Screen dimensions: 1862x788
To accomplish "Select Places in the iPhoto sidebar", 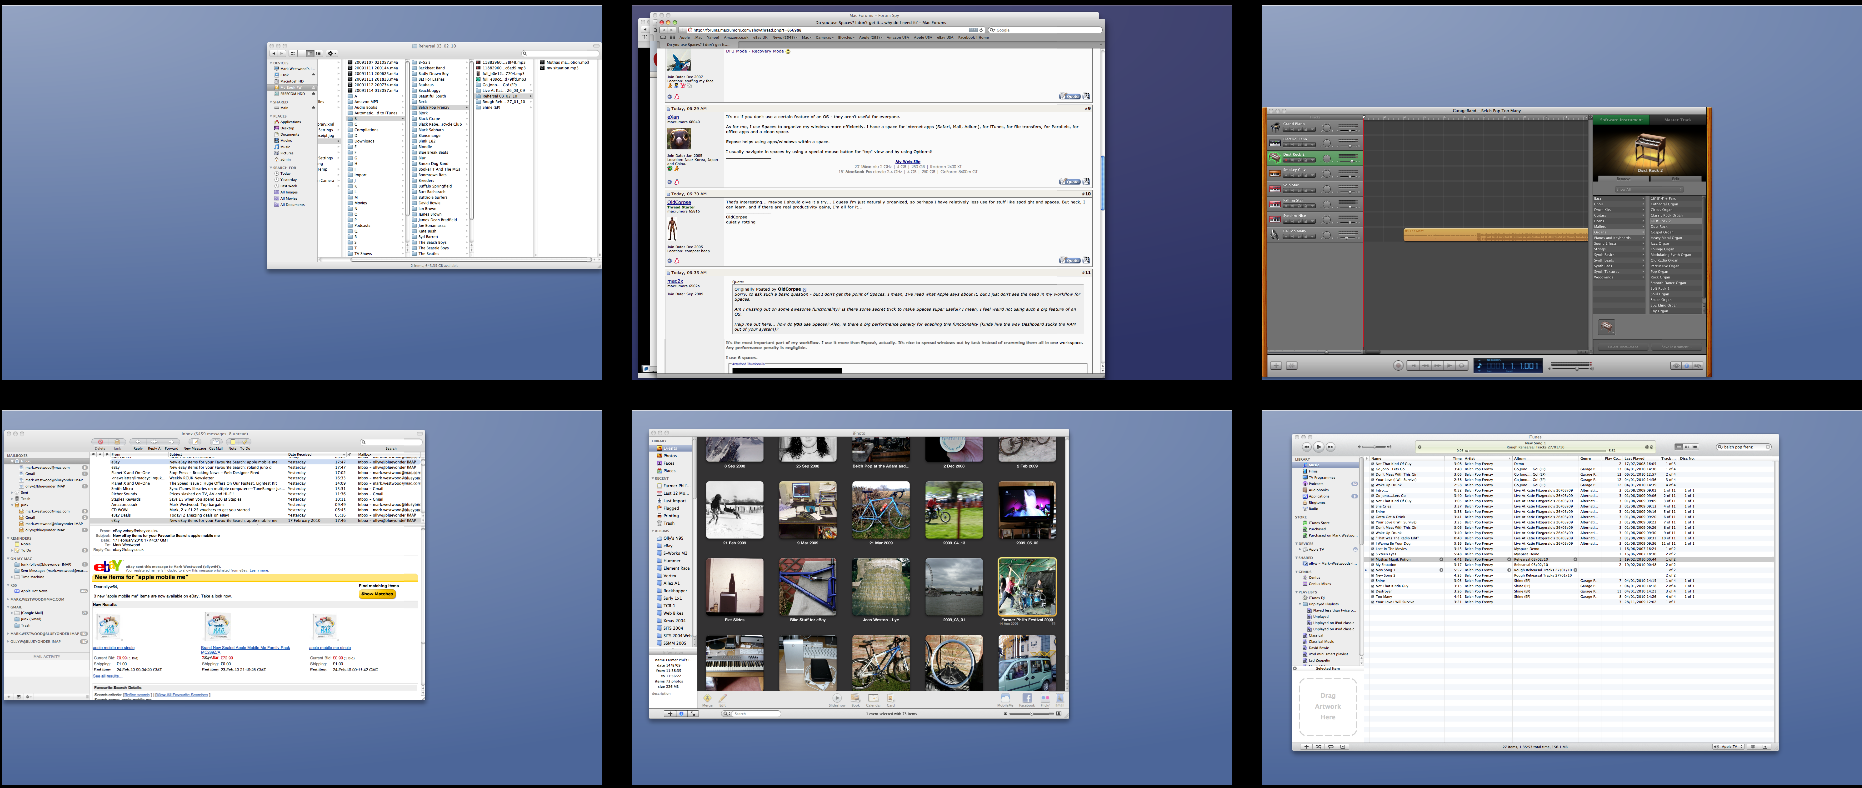I will (669, 471).
